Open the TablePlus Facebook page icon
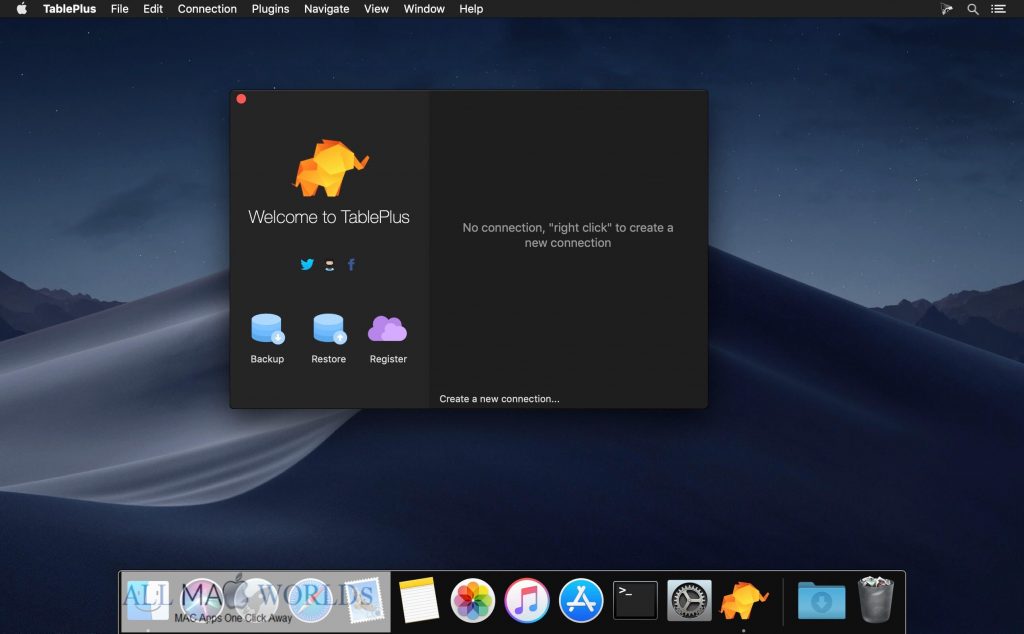The height and width of the screenshot is (634, 1024). pyautogui.click(x=351, y=264)
